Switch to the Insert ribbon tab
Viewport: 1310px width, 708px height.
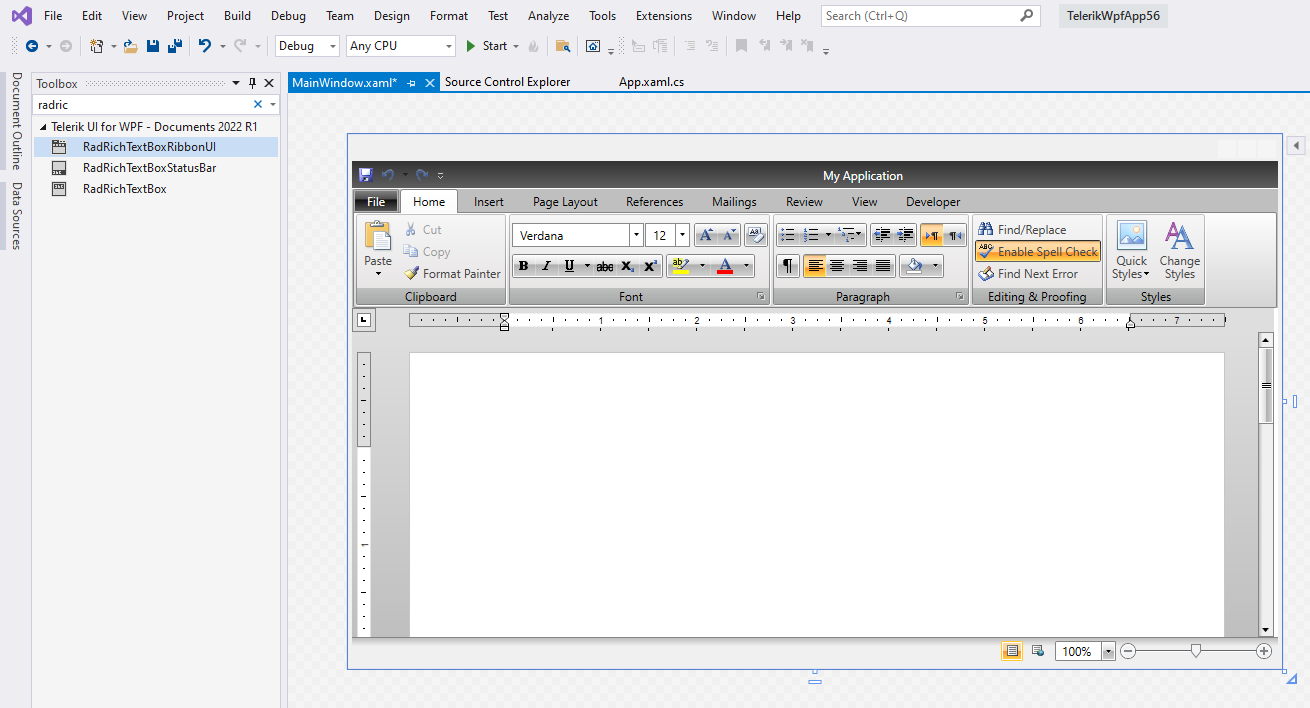point(488,201)
